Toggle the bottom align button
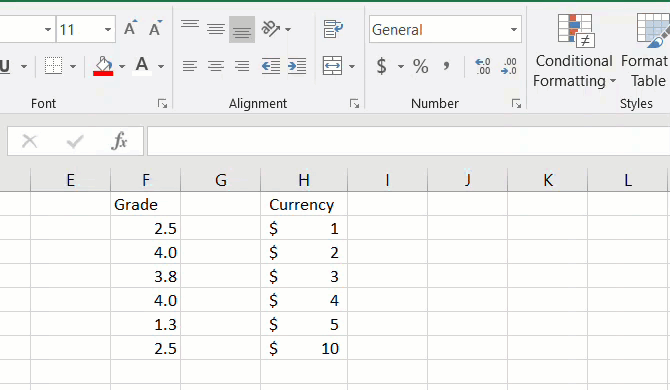Screen dimensions: 670x390 (242, 29)
